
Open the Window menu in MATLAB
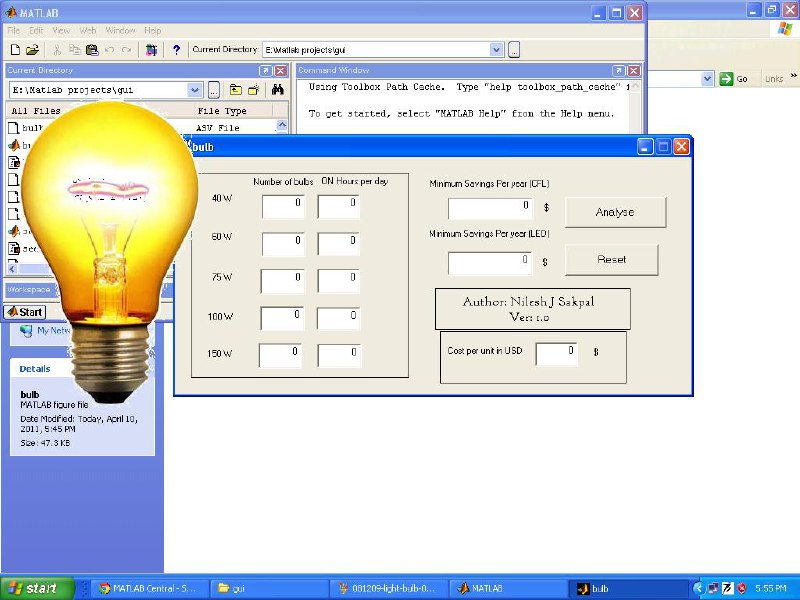point(120,31)
